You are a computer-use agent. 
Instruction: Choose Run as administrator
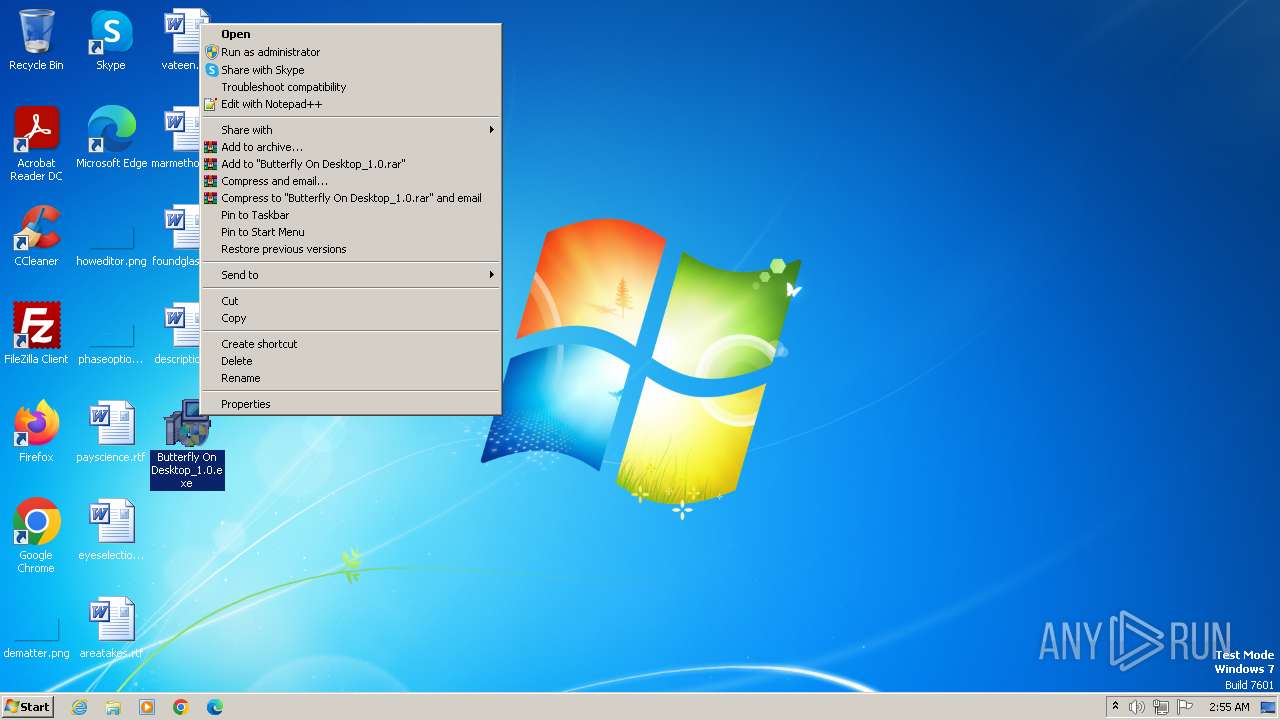(x=351, y=52)
